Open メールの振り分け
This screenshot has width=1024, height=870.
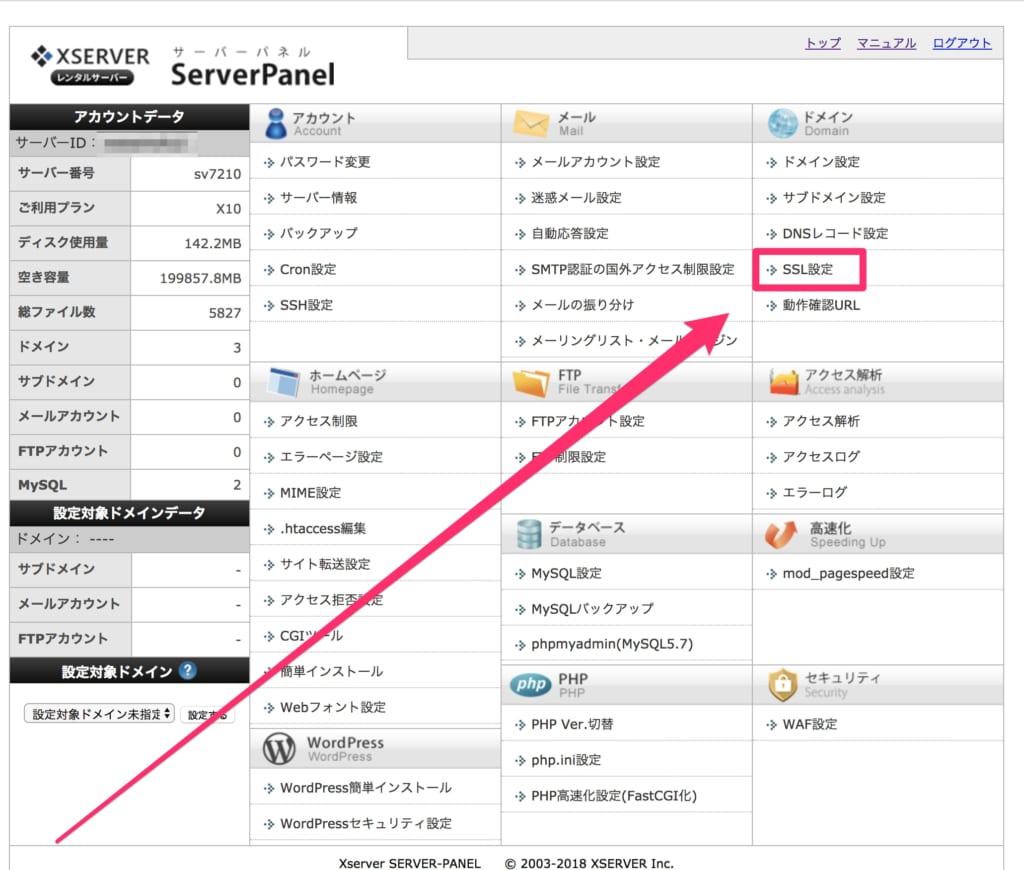coord(582,305)
